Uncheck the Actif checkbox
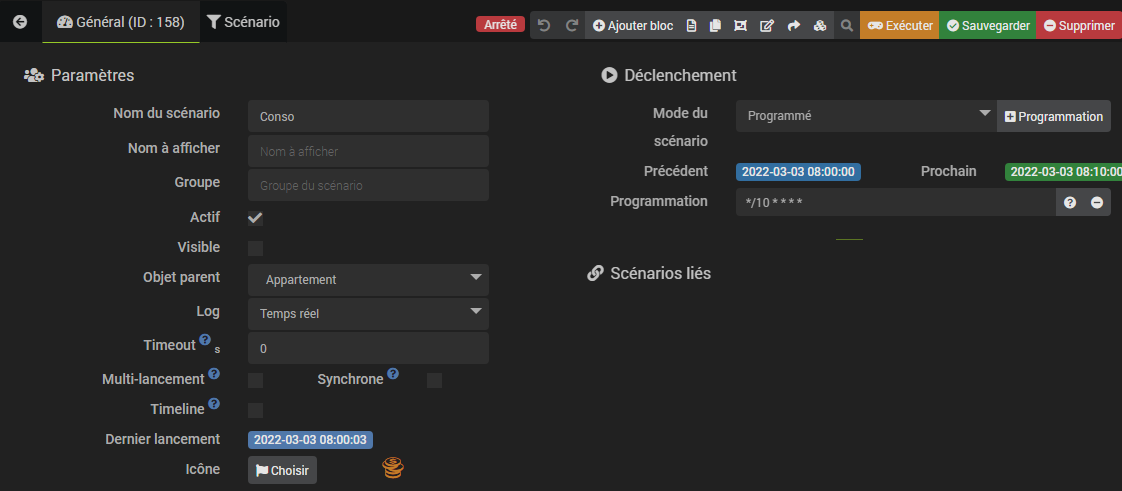 click(x=255, y=218)
